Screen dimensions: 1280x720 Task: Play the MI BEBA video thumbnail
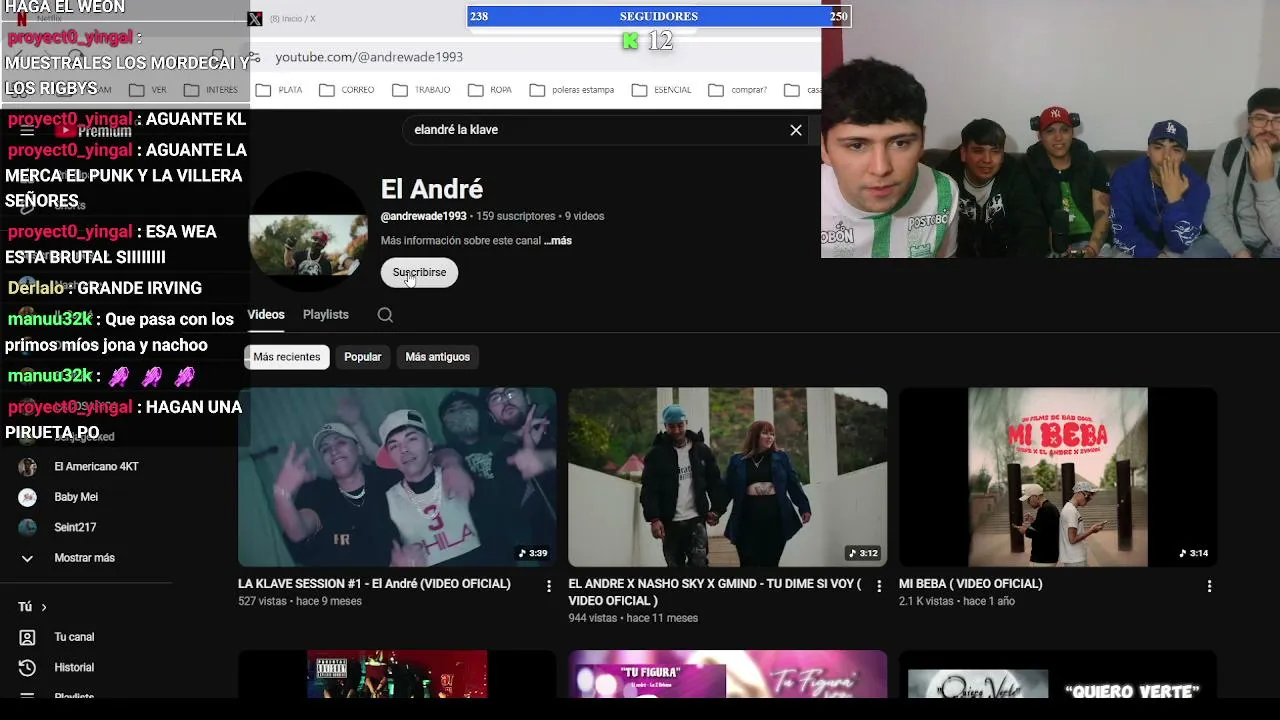pyautogui.click(x=1058, y=477)
